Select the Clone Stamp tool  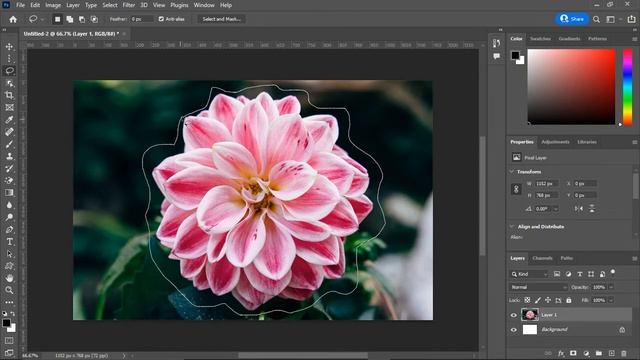[x=9, y=156]
